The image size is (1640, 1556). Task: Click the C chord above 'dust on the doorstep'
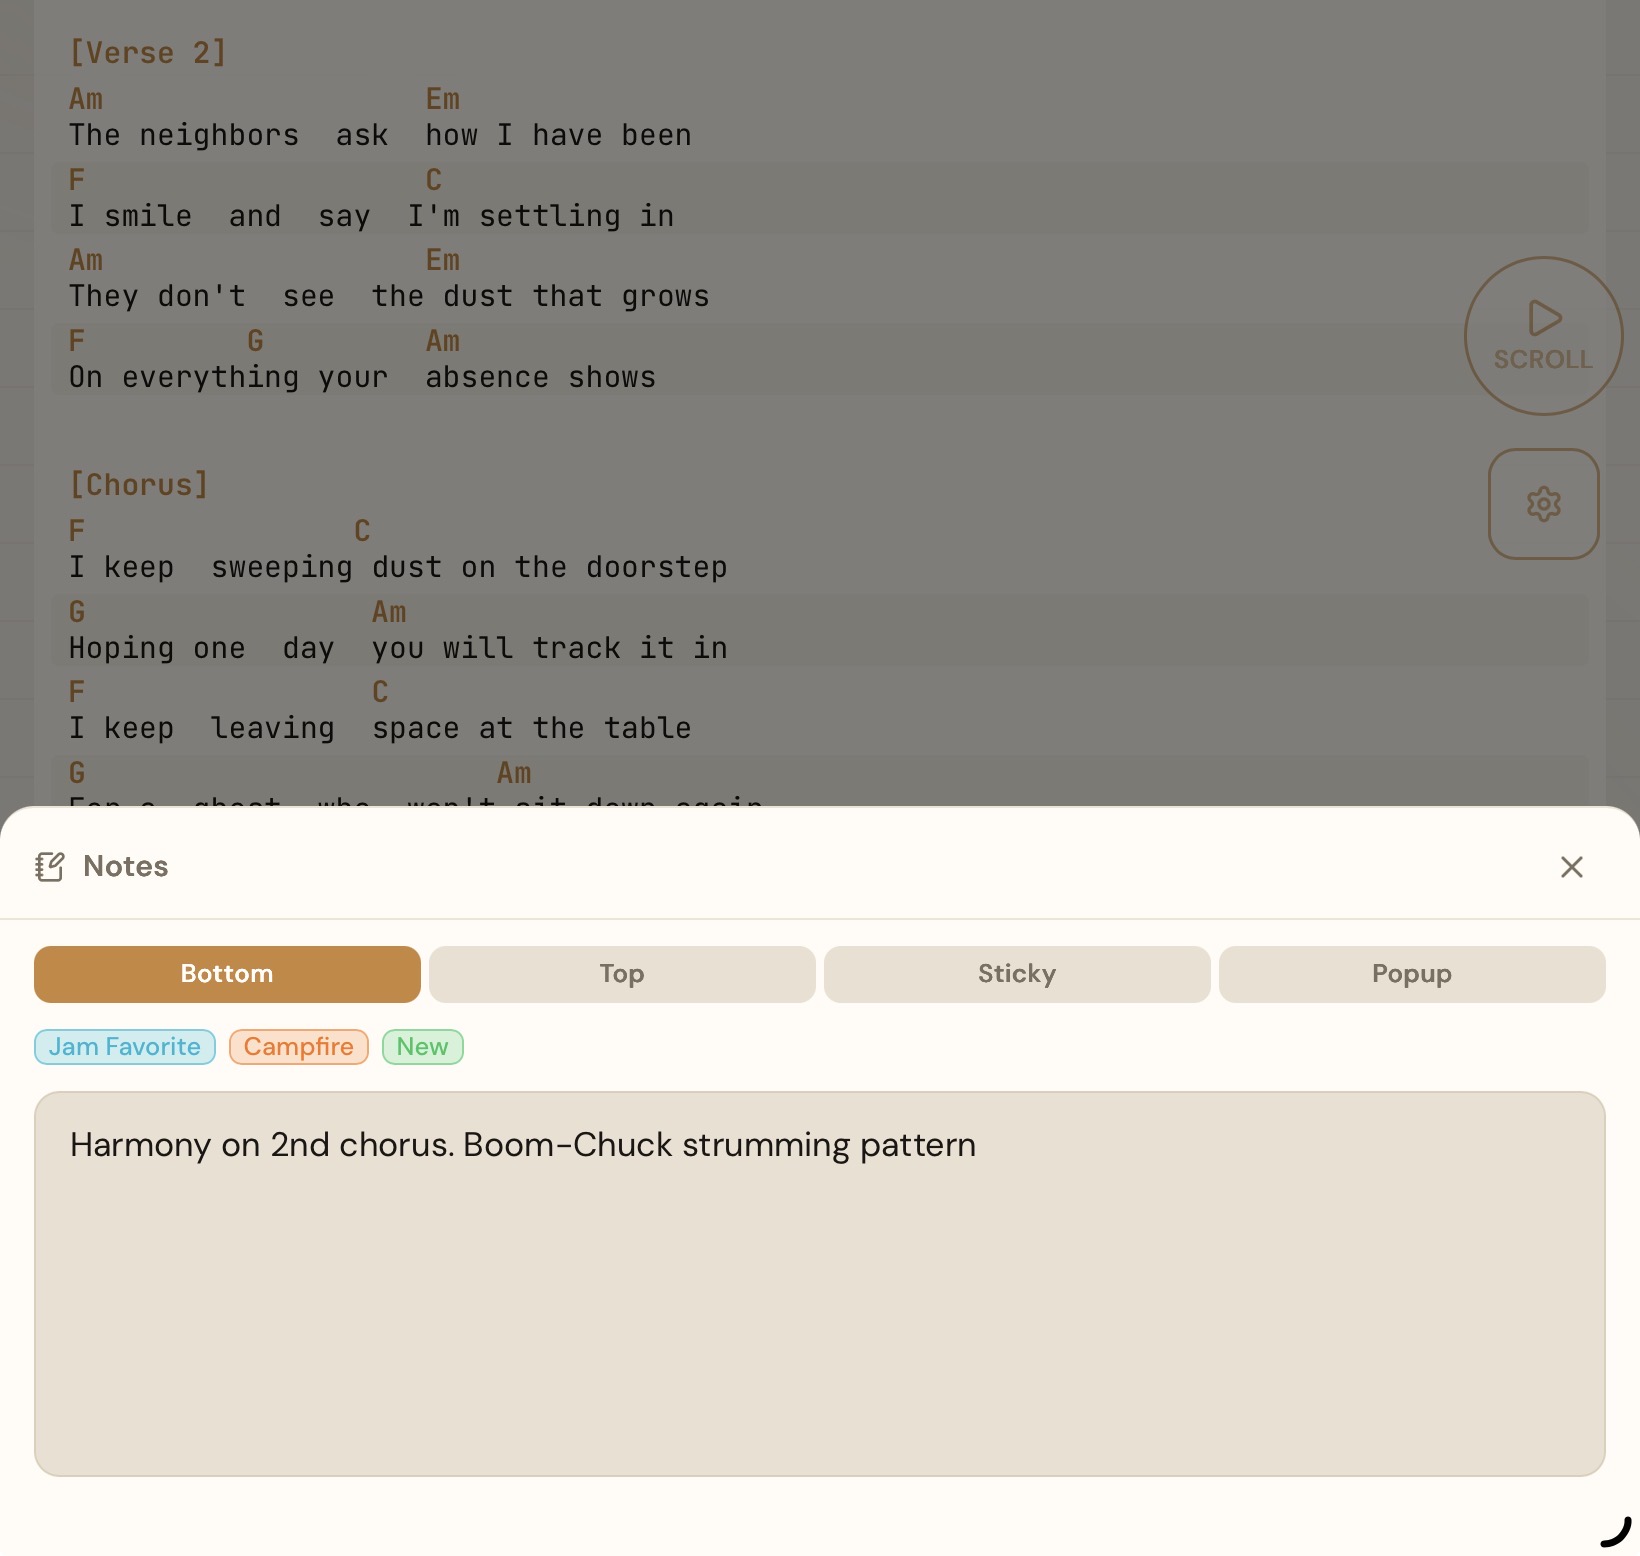(x=361, y=531)
